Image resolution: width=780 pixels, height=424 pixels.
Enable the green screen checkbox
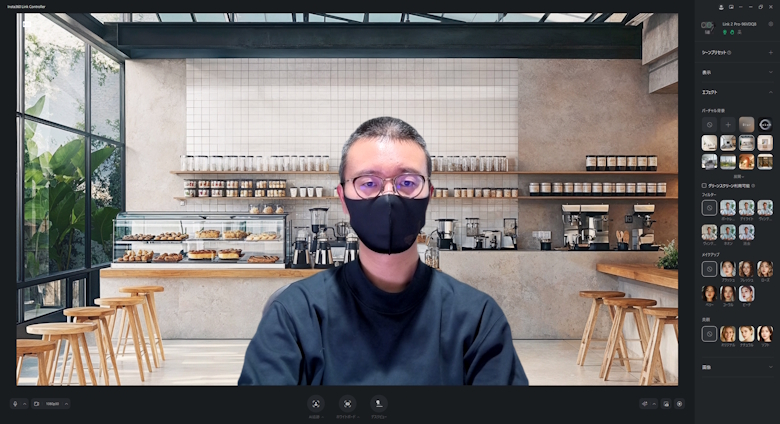[x=704, y=185]
